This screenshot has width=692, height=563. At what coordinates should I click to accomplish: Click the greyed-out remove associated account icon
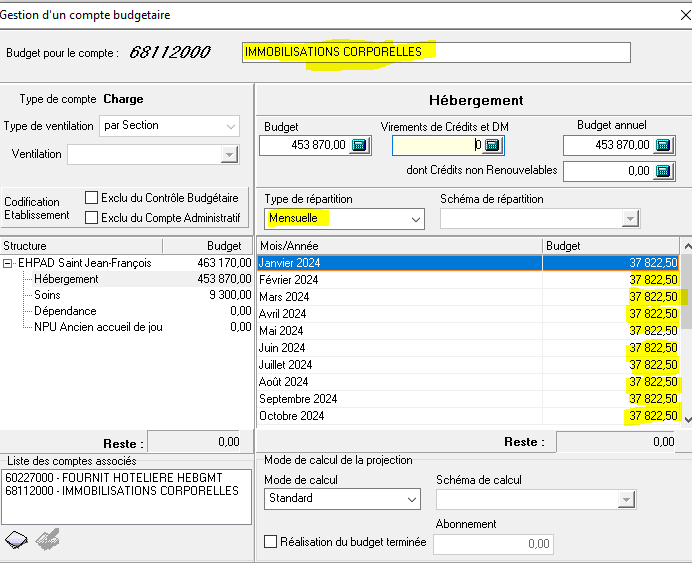[45, 540]
